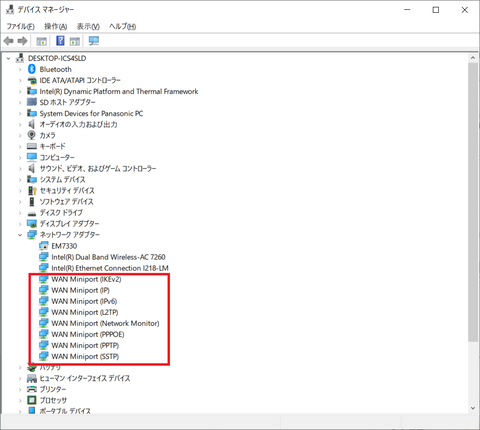Click the scrollbar down arrow

point(473,408)
